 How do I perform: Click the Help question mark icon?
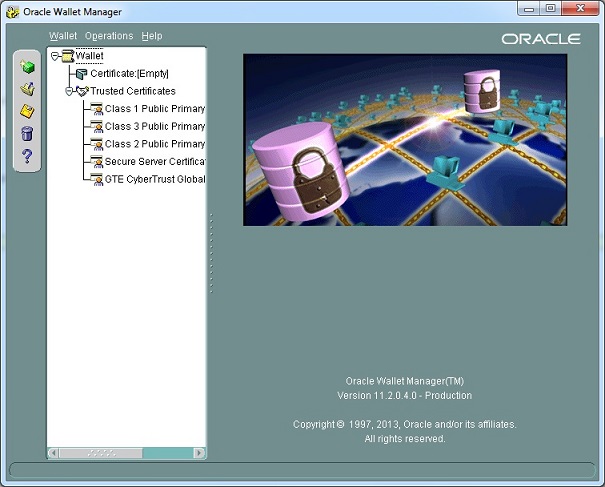pyautogui.click(x=27, y=156)
